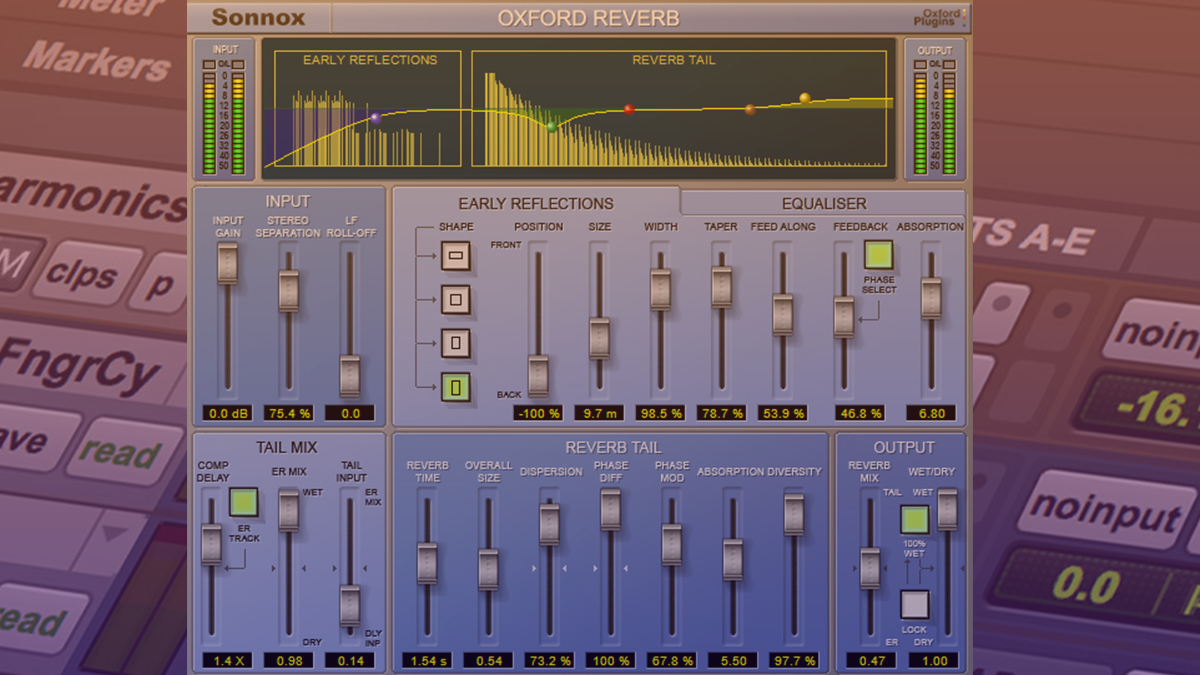1200x675 pixels.
Task: Click the Absorption fader in Reverb Tail
Action: coord(732,559)
